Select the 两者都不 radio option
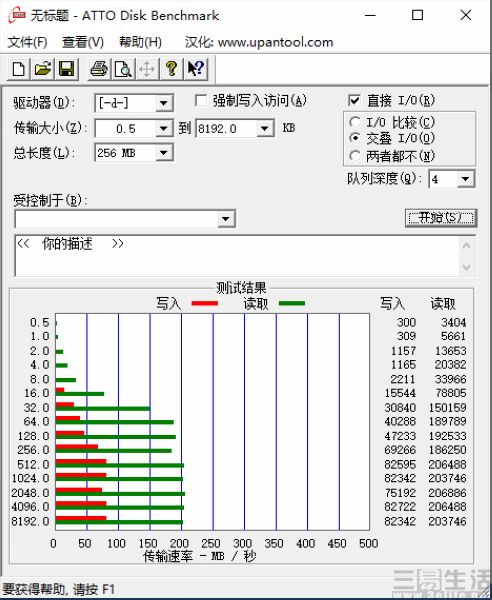The width and height of the screenshot is (492, 600). [355, 155]
